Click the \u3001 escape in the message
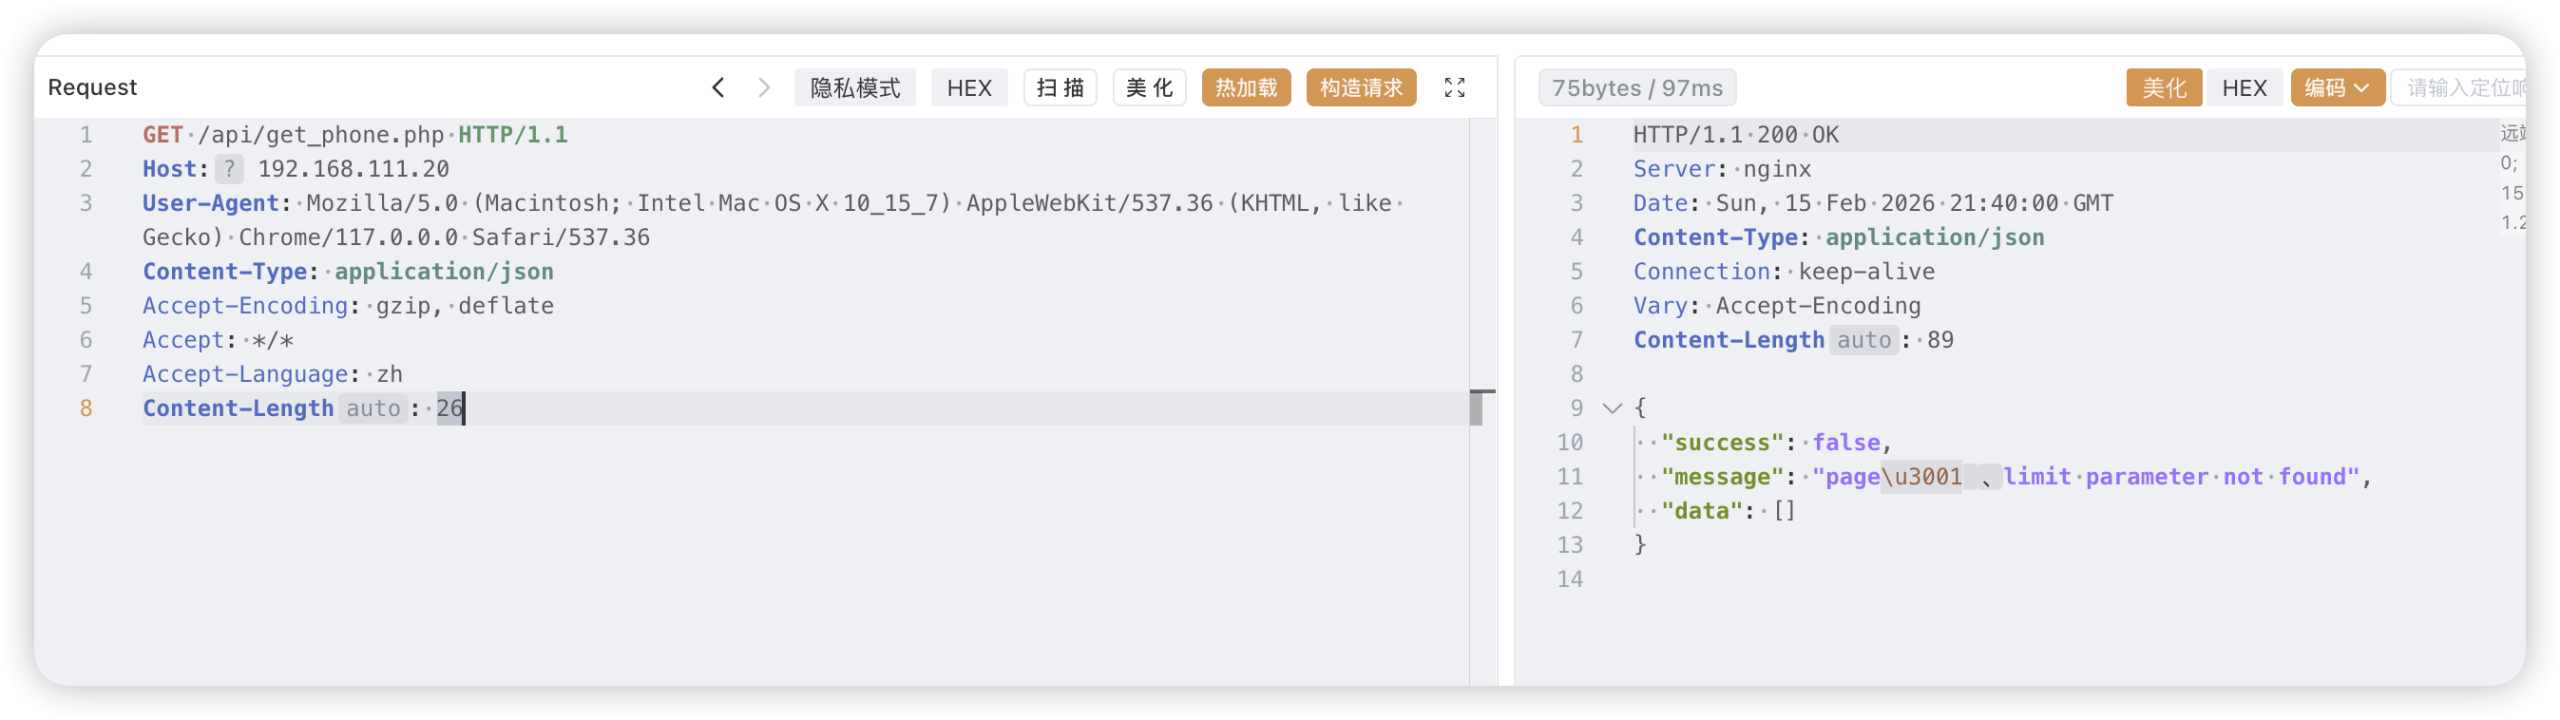The width and height of the screenshot is (2560, 720). (x=1921, y=477)
